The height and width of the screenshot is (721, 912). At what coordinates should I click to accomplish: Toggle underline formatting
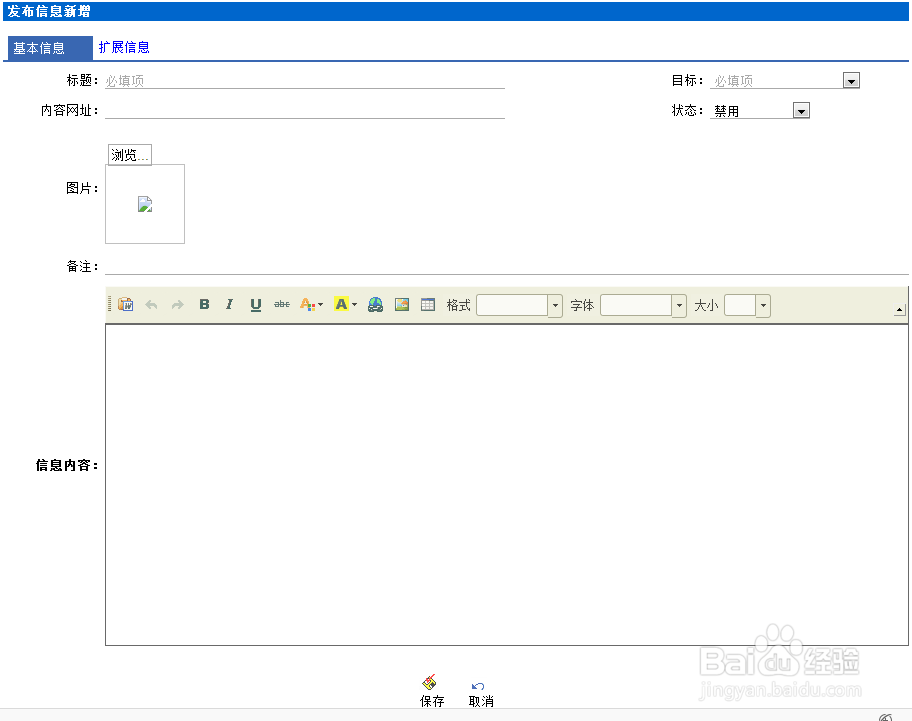pos(255,304)
